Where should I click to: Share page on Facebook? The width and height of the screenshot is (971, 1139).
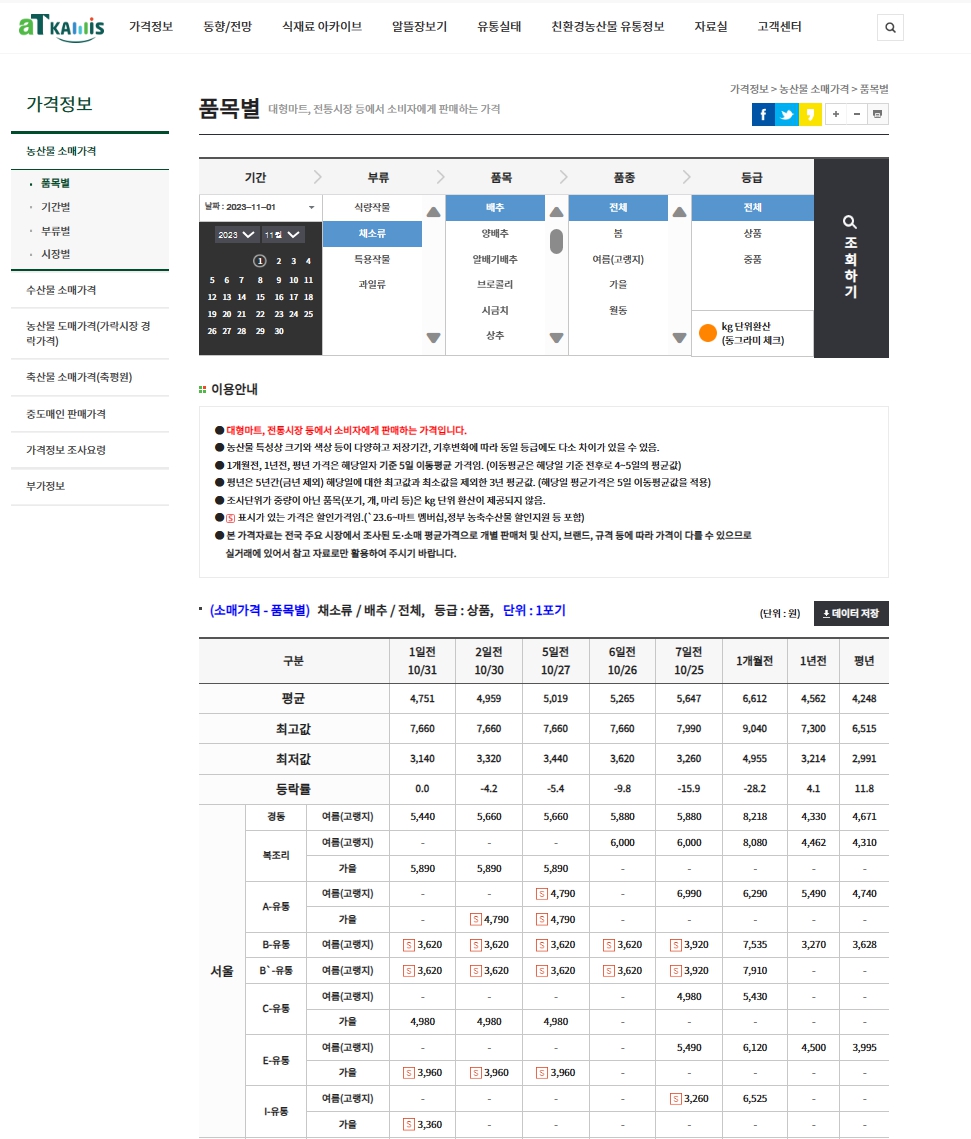(x=763, y=114)
